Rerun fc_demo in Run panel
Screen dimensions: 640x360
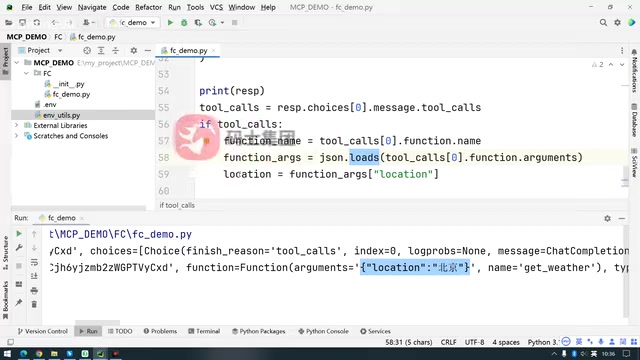pyautogui.click(x=19, y=234)
